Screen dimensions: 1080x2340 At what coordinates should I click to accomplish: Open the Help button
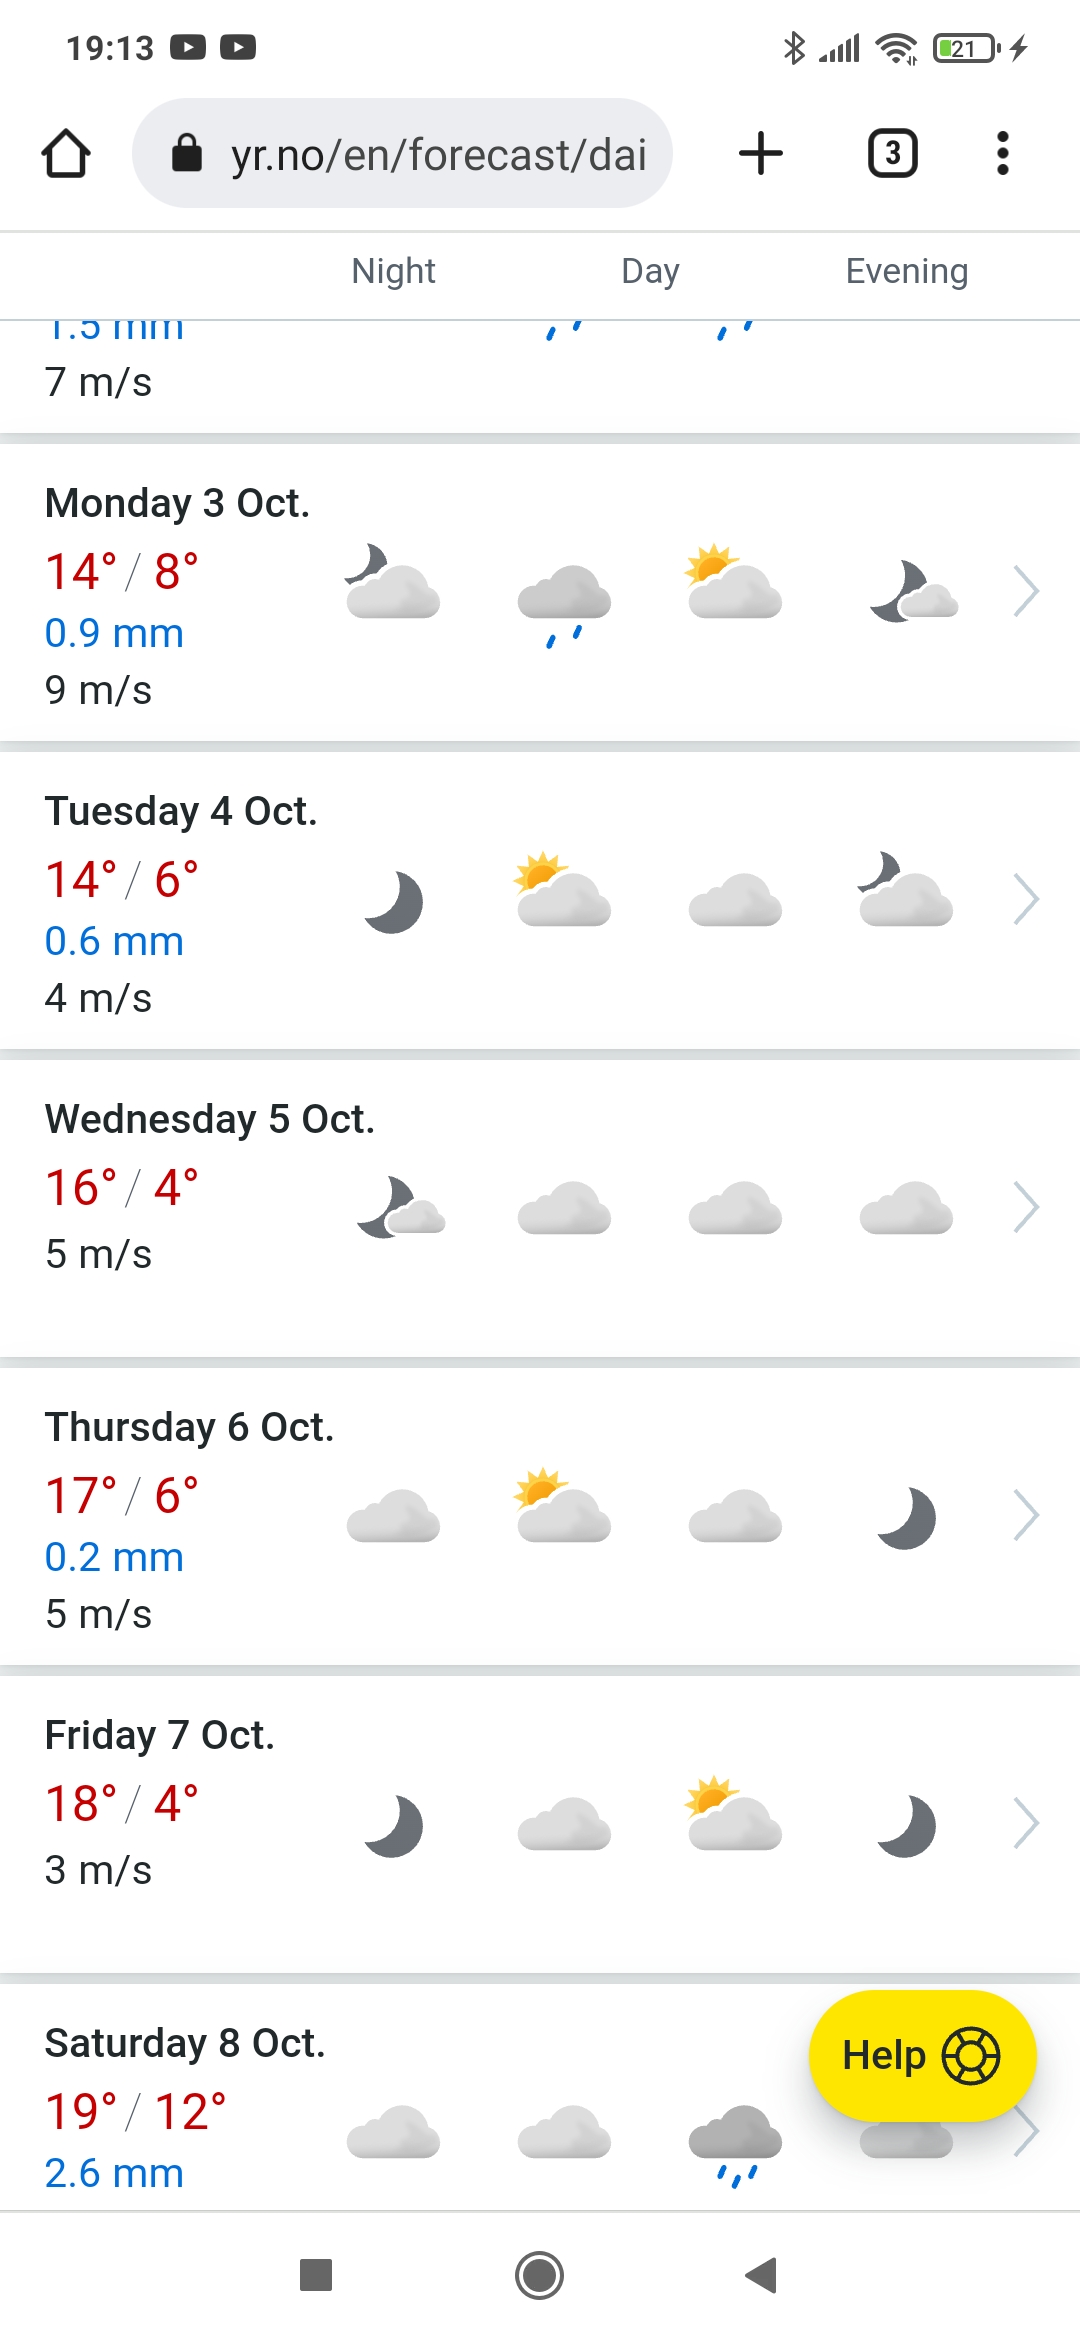[922, 2056]
